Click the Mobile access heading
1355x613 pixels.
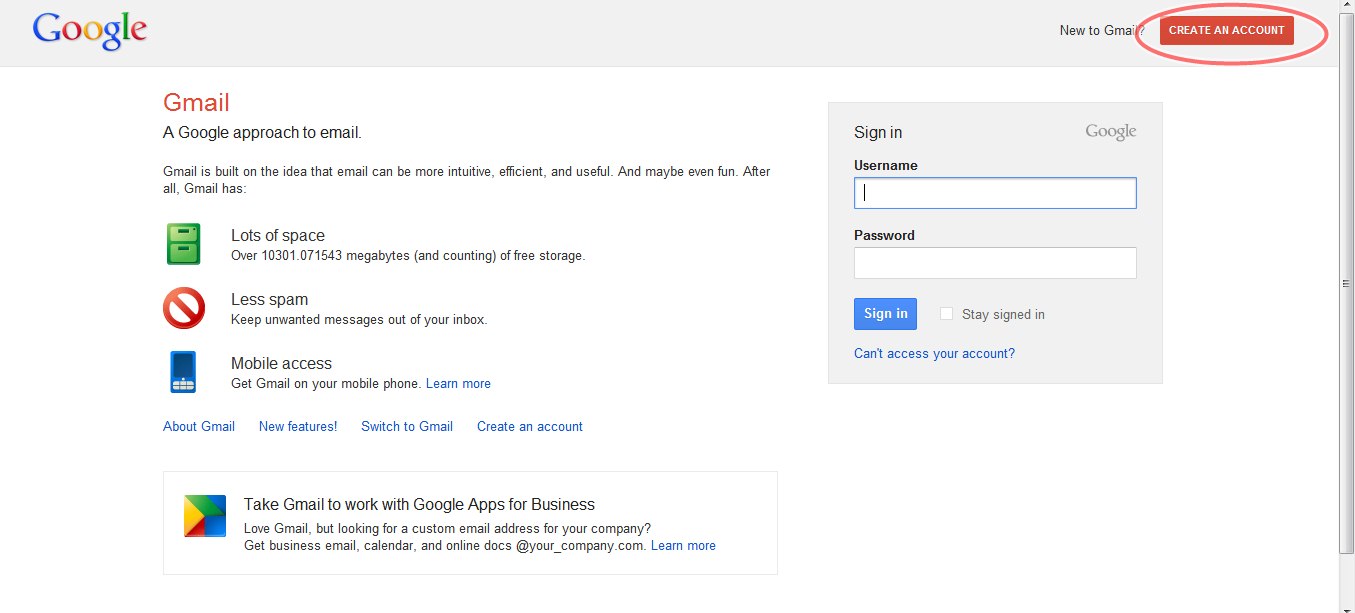tap(281, 363)
